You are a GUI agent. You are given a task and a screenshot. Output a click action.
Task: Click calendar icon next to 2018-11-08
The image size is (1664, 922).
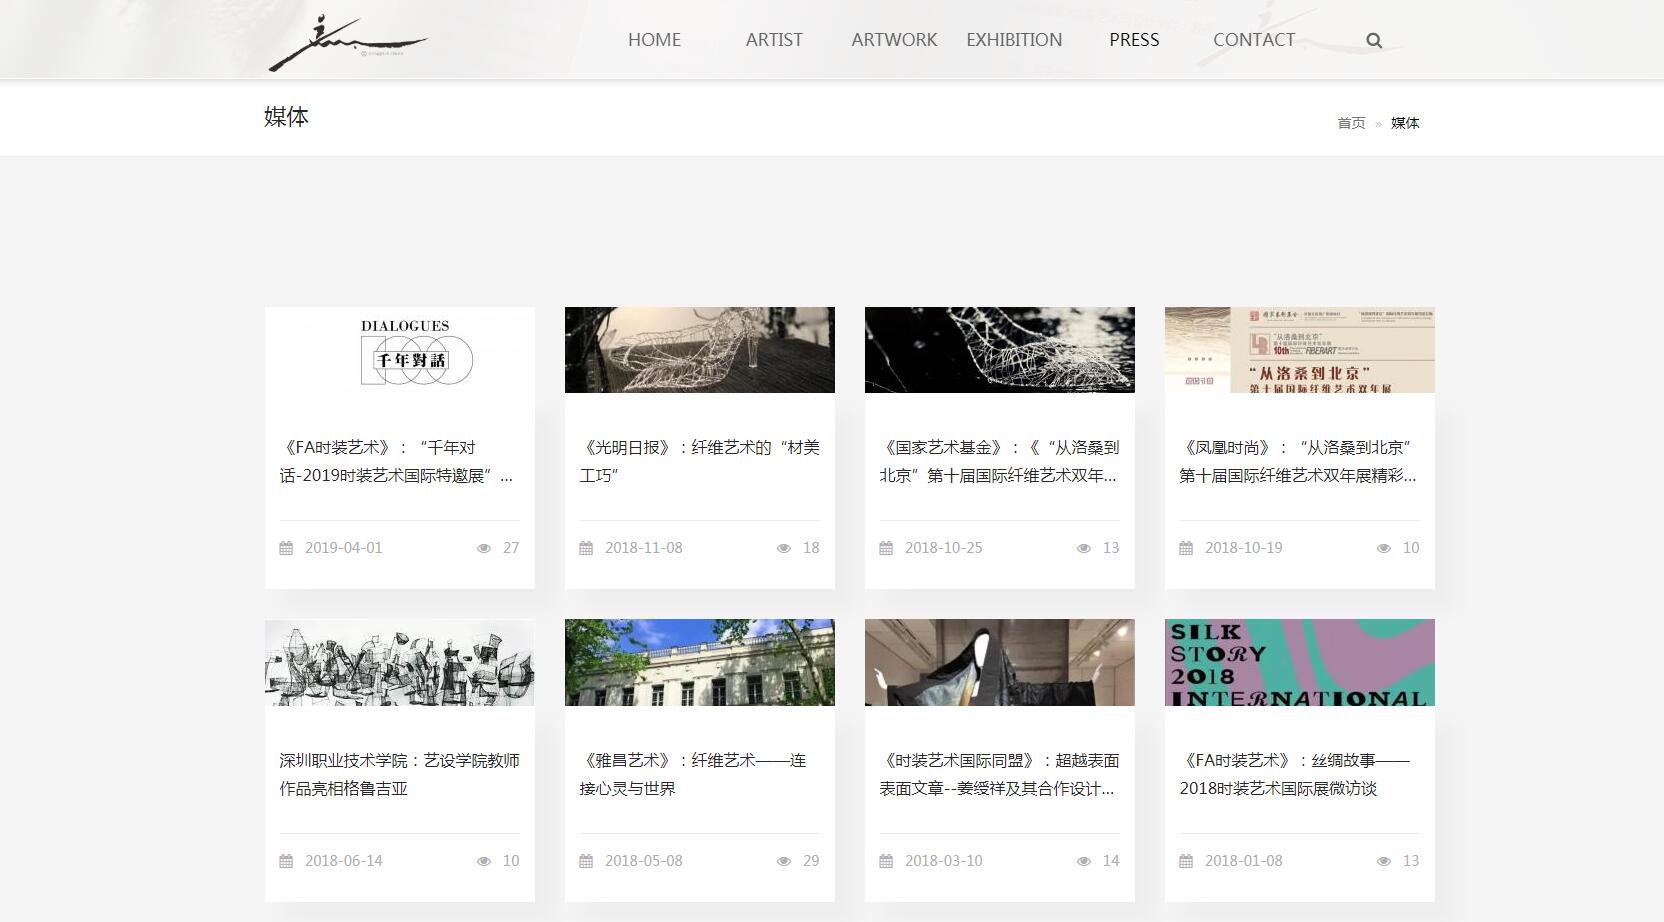(x=586, y=548)
